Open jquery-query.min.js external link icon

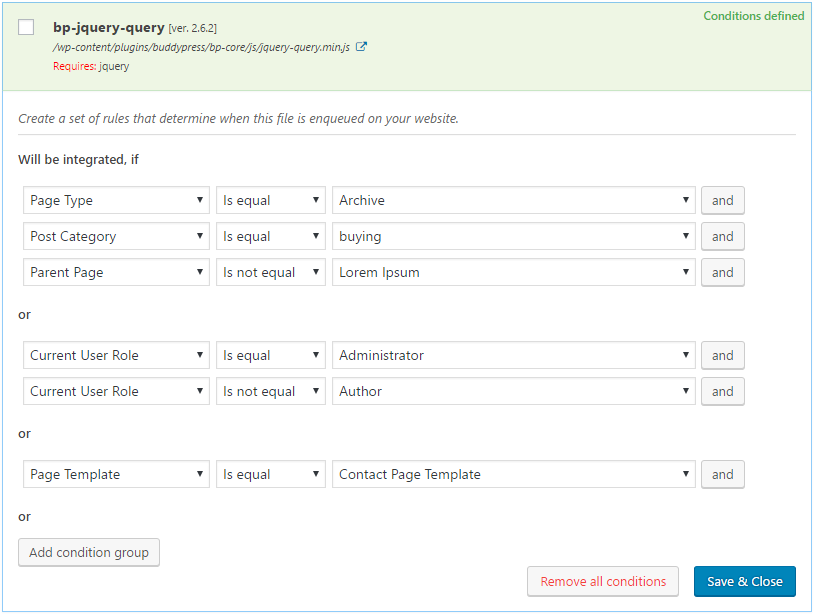click(x=361, y=47)
